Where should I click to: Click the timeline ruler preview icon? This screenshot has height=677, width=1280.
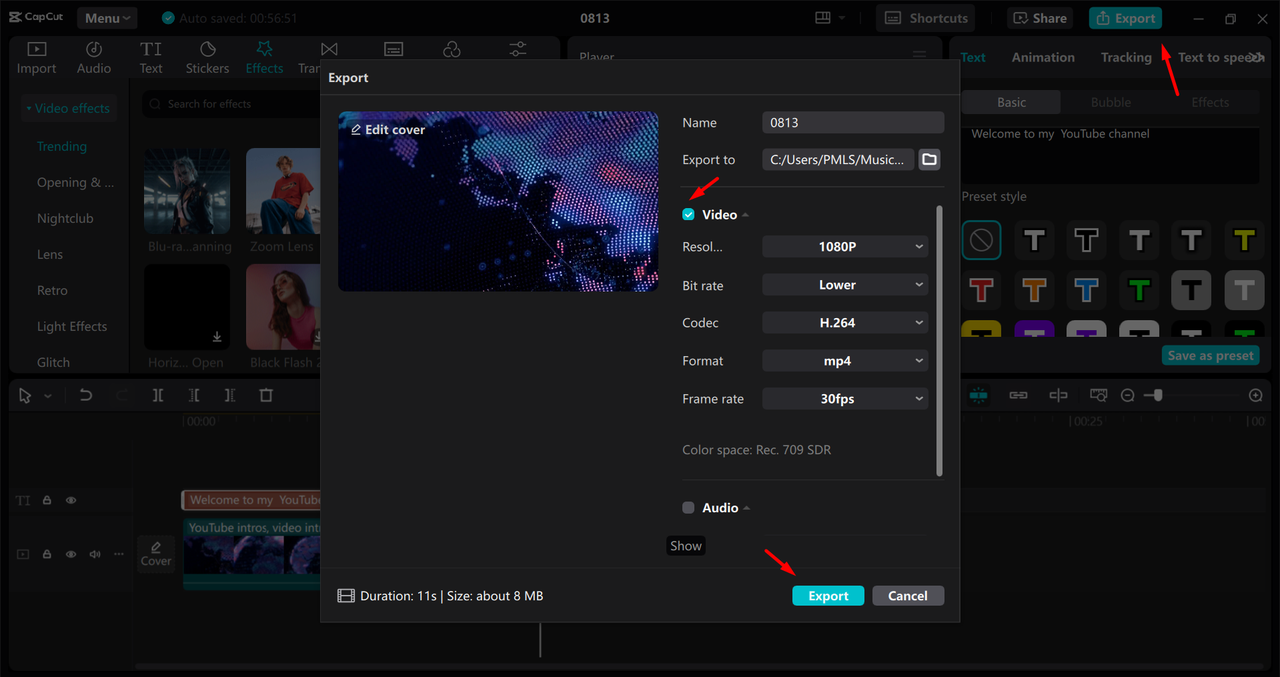tap(1098, 395)
